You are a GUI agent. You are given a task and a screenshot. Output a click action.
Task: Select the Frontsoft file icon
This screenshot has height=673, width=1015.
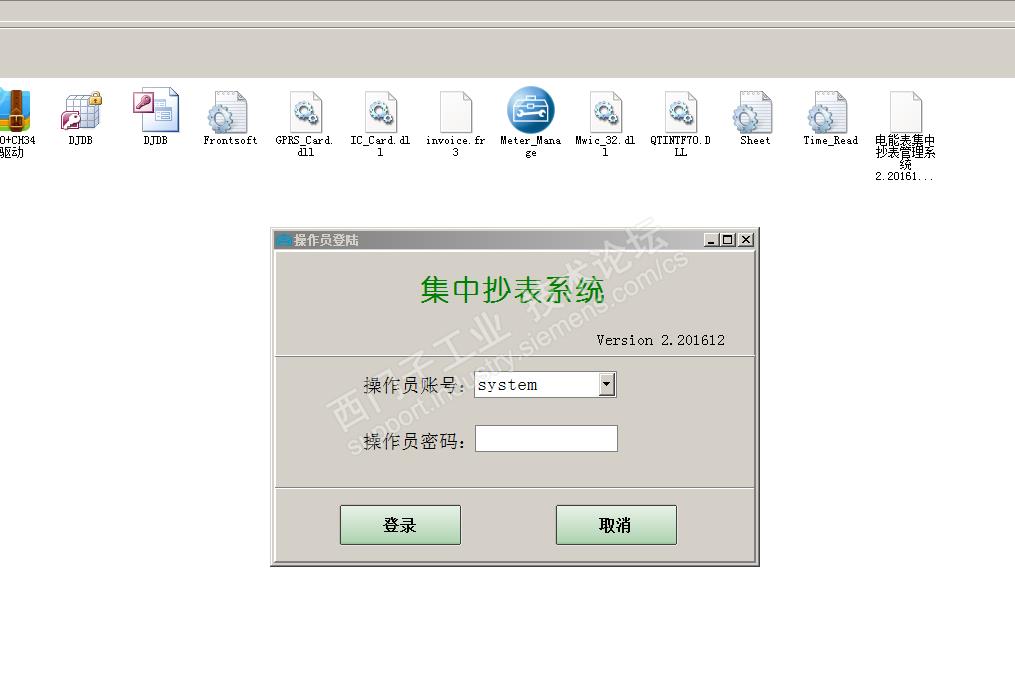coord(228,112)
